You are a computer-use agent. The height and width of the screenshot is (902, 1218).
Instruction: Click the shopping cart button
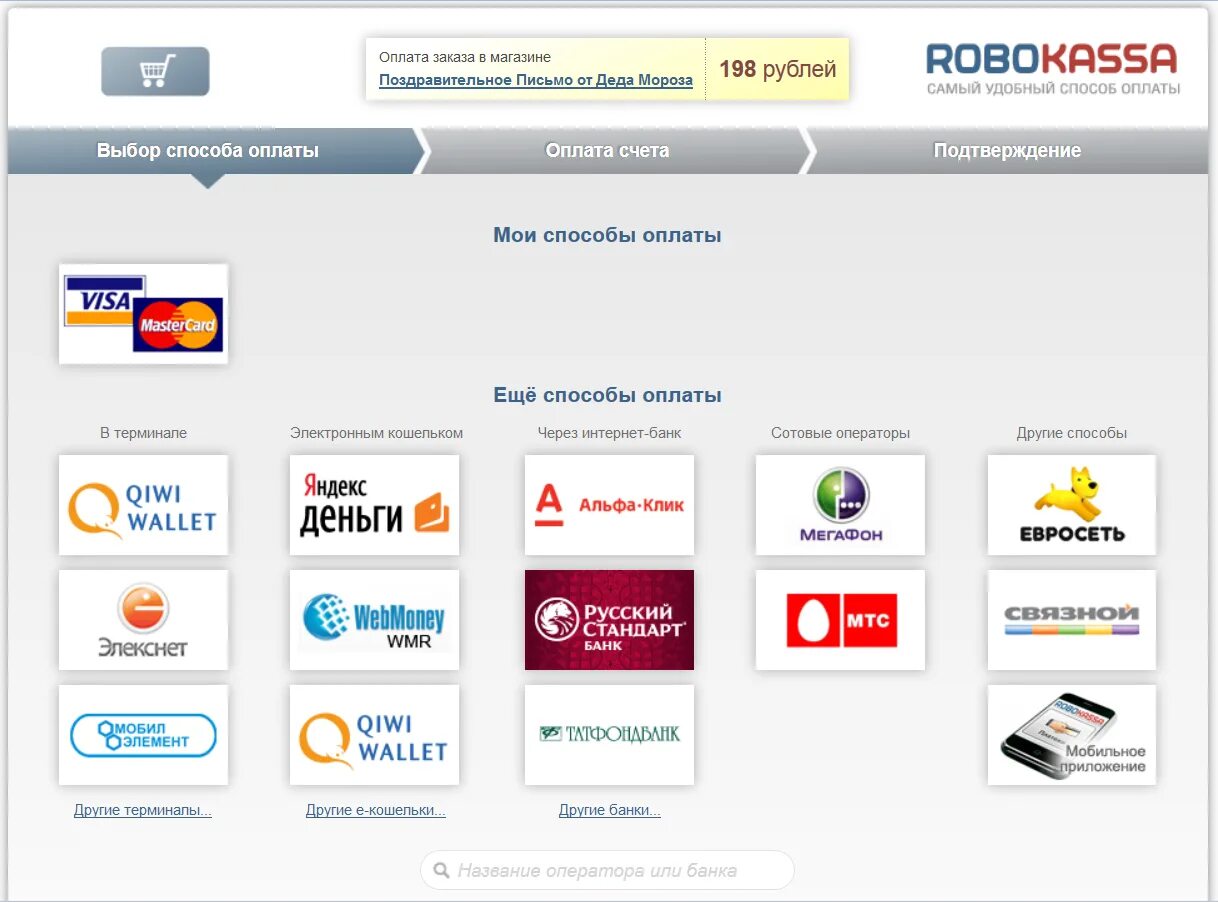point(155,71)
